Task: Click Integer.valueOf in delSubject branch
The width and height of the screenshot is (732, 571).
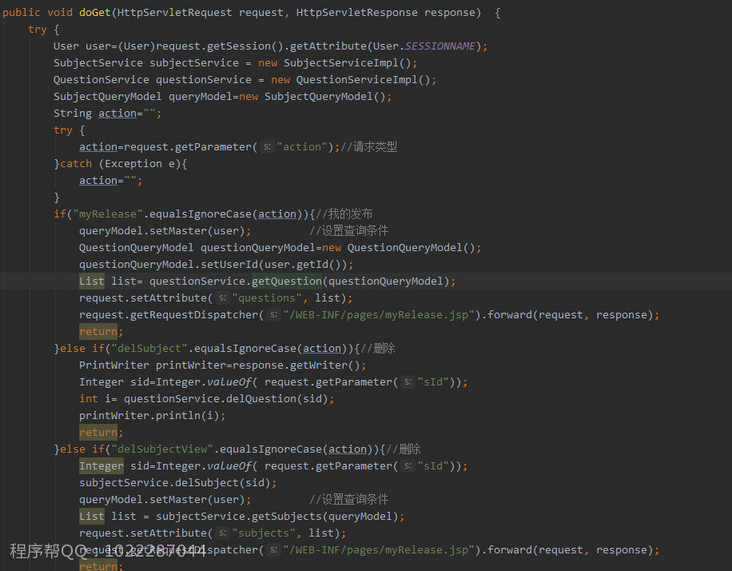Action: (203, 382)
